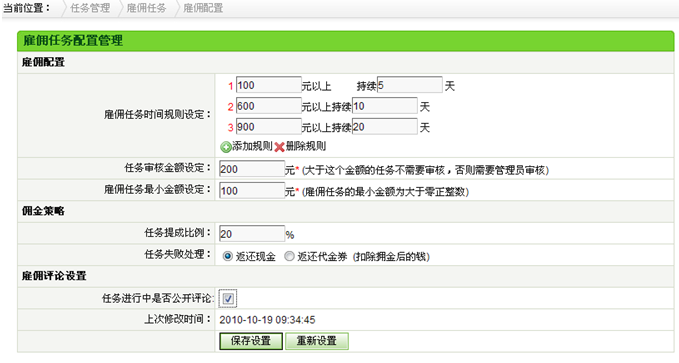Click the rule 3 amount field with 900
The width and height of the screenshot is (679, 363).
tap(268, 126)
